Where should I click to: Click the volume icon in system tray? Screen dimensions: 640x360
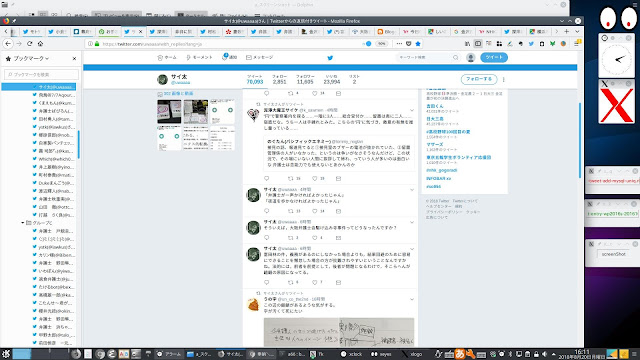pos(544,354)
